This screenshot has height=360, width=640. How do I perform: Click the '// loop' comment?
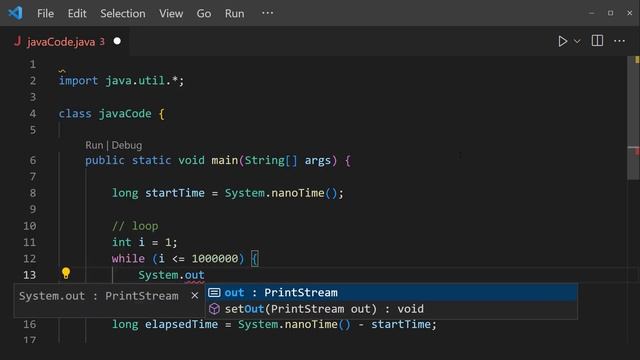click(135, 226)
